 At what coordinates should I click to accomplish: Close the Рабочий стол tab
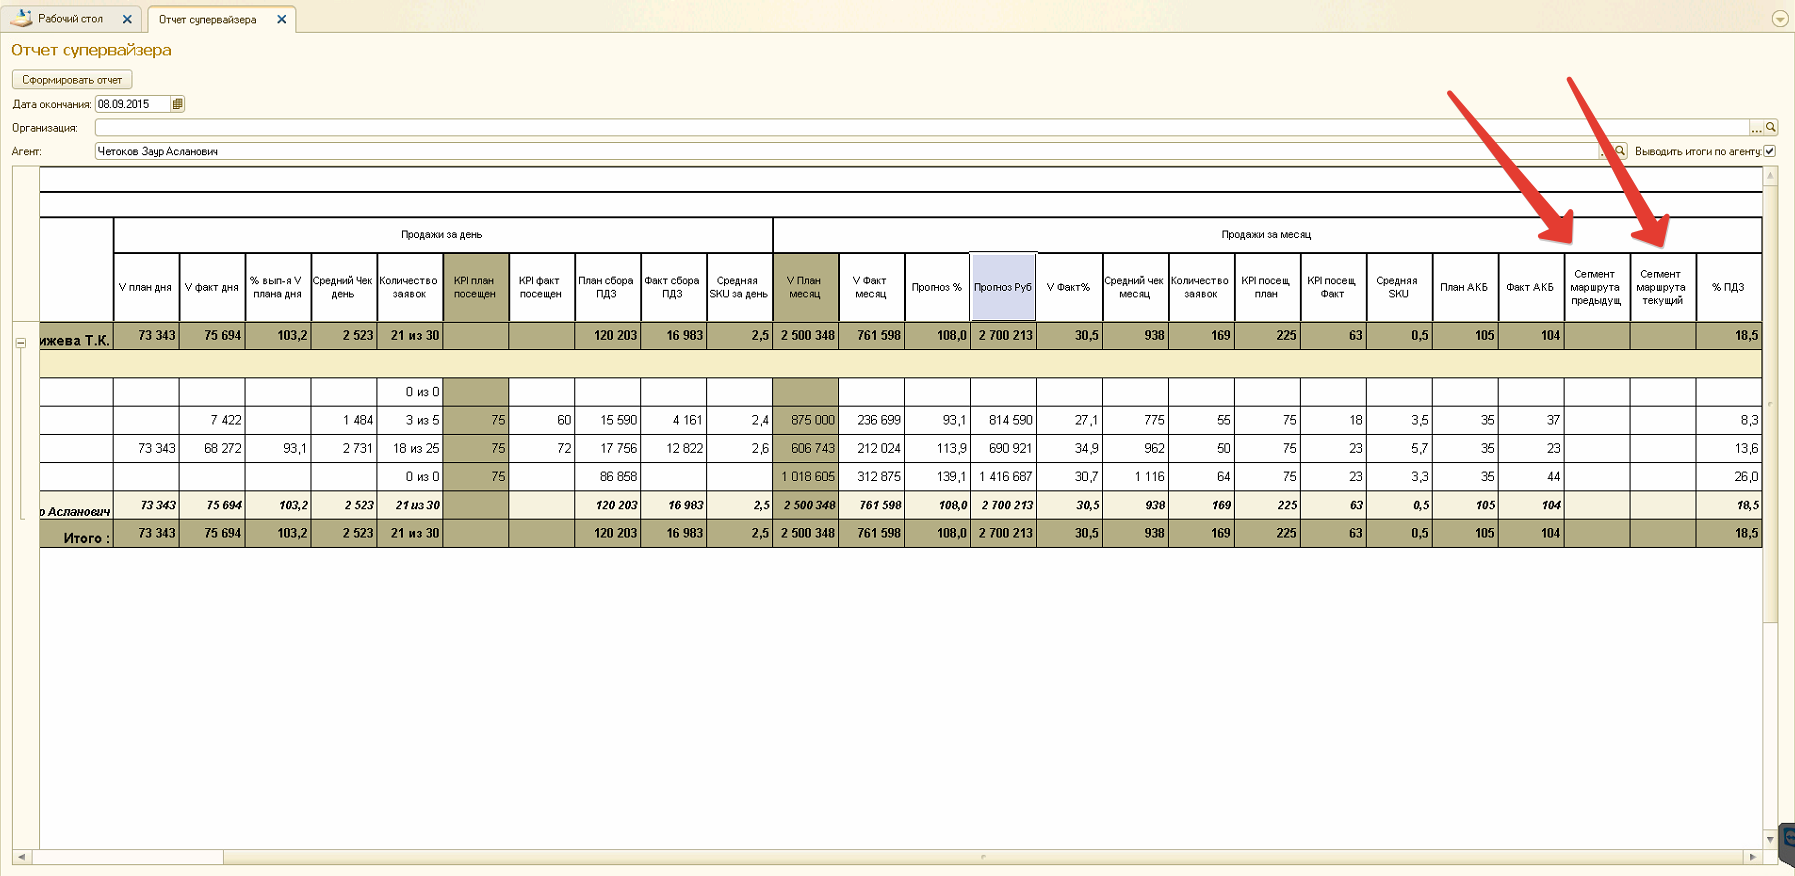127,19
